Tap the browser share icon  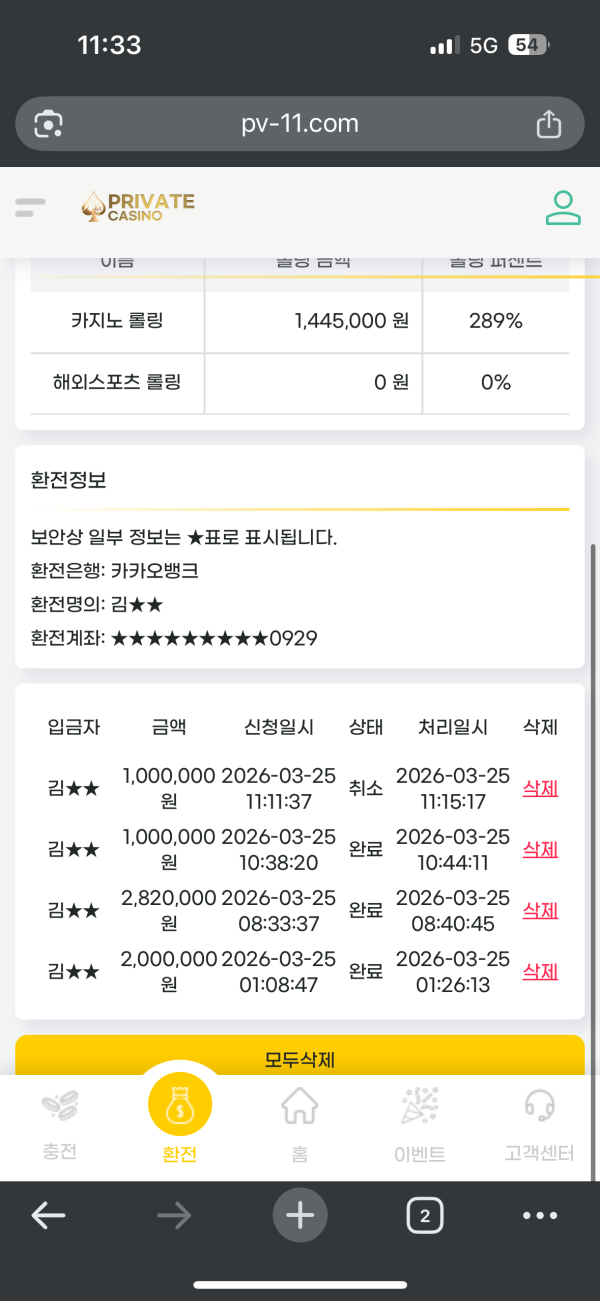tap(548, 124)
